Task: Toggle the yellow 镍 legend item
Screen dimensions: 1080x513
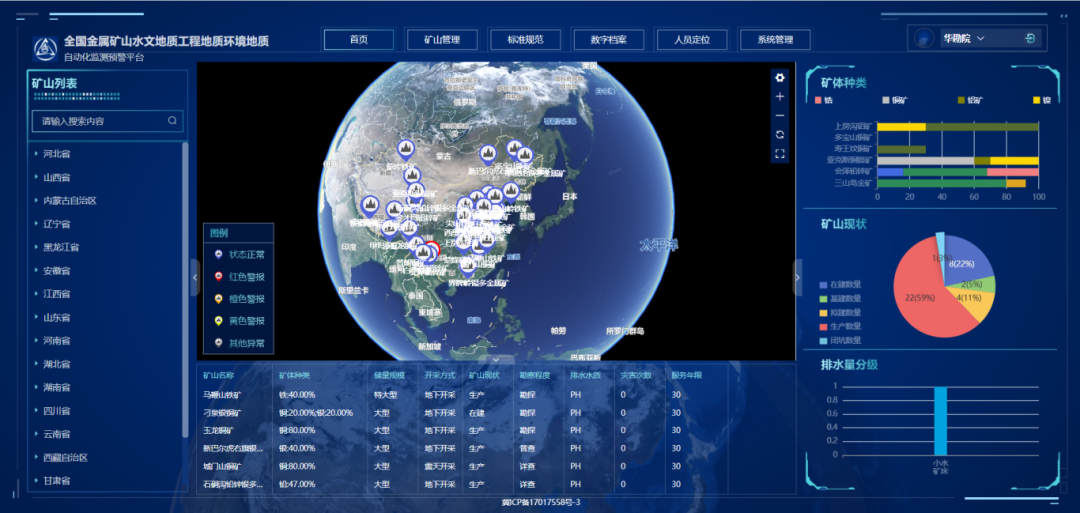Action: 1041,100
